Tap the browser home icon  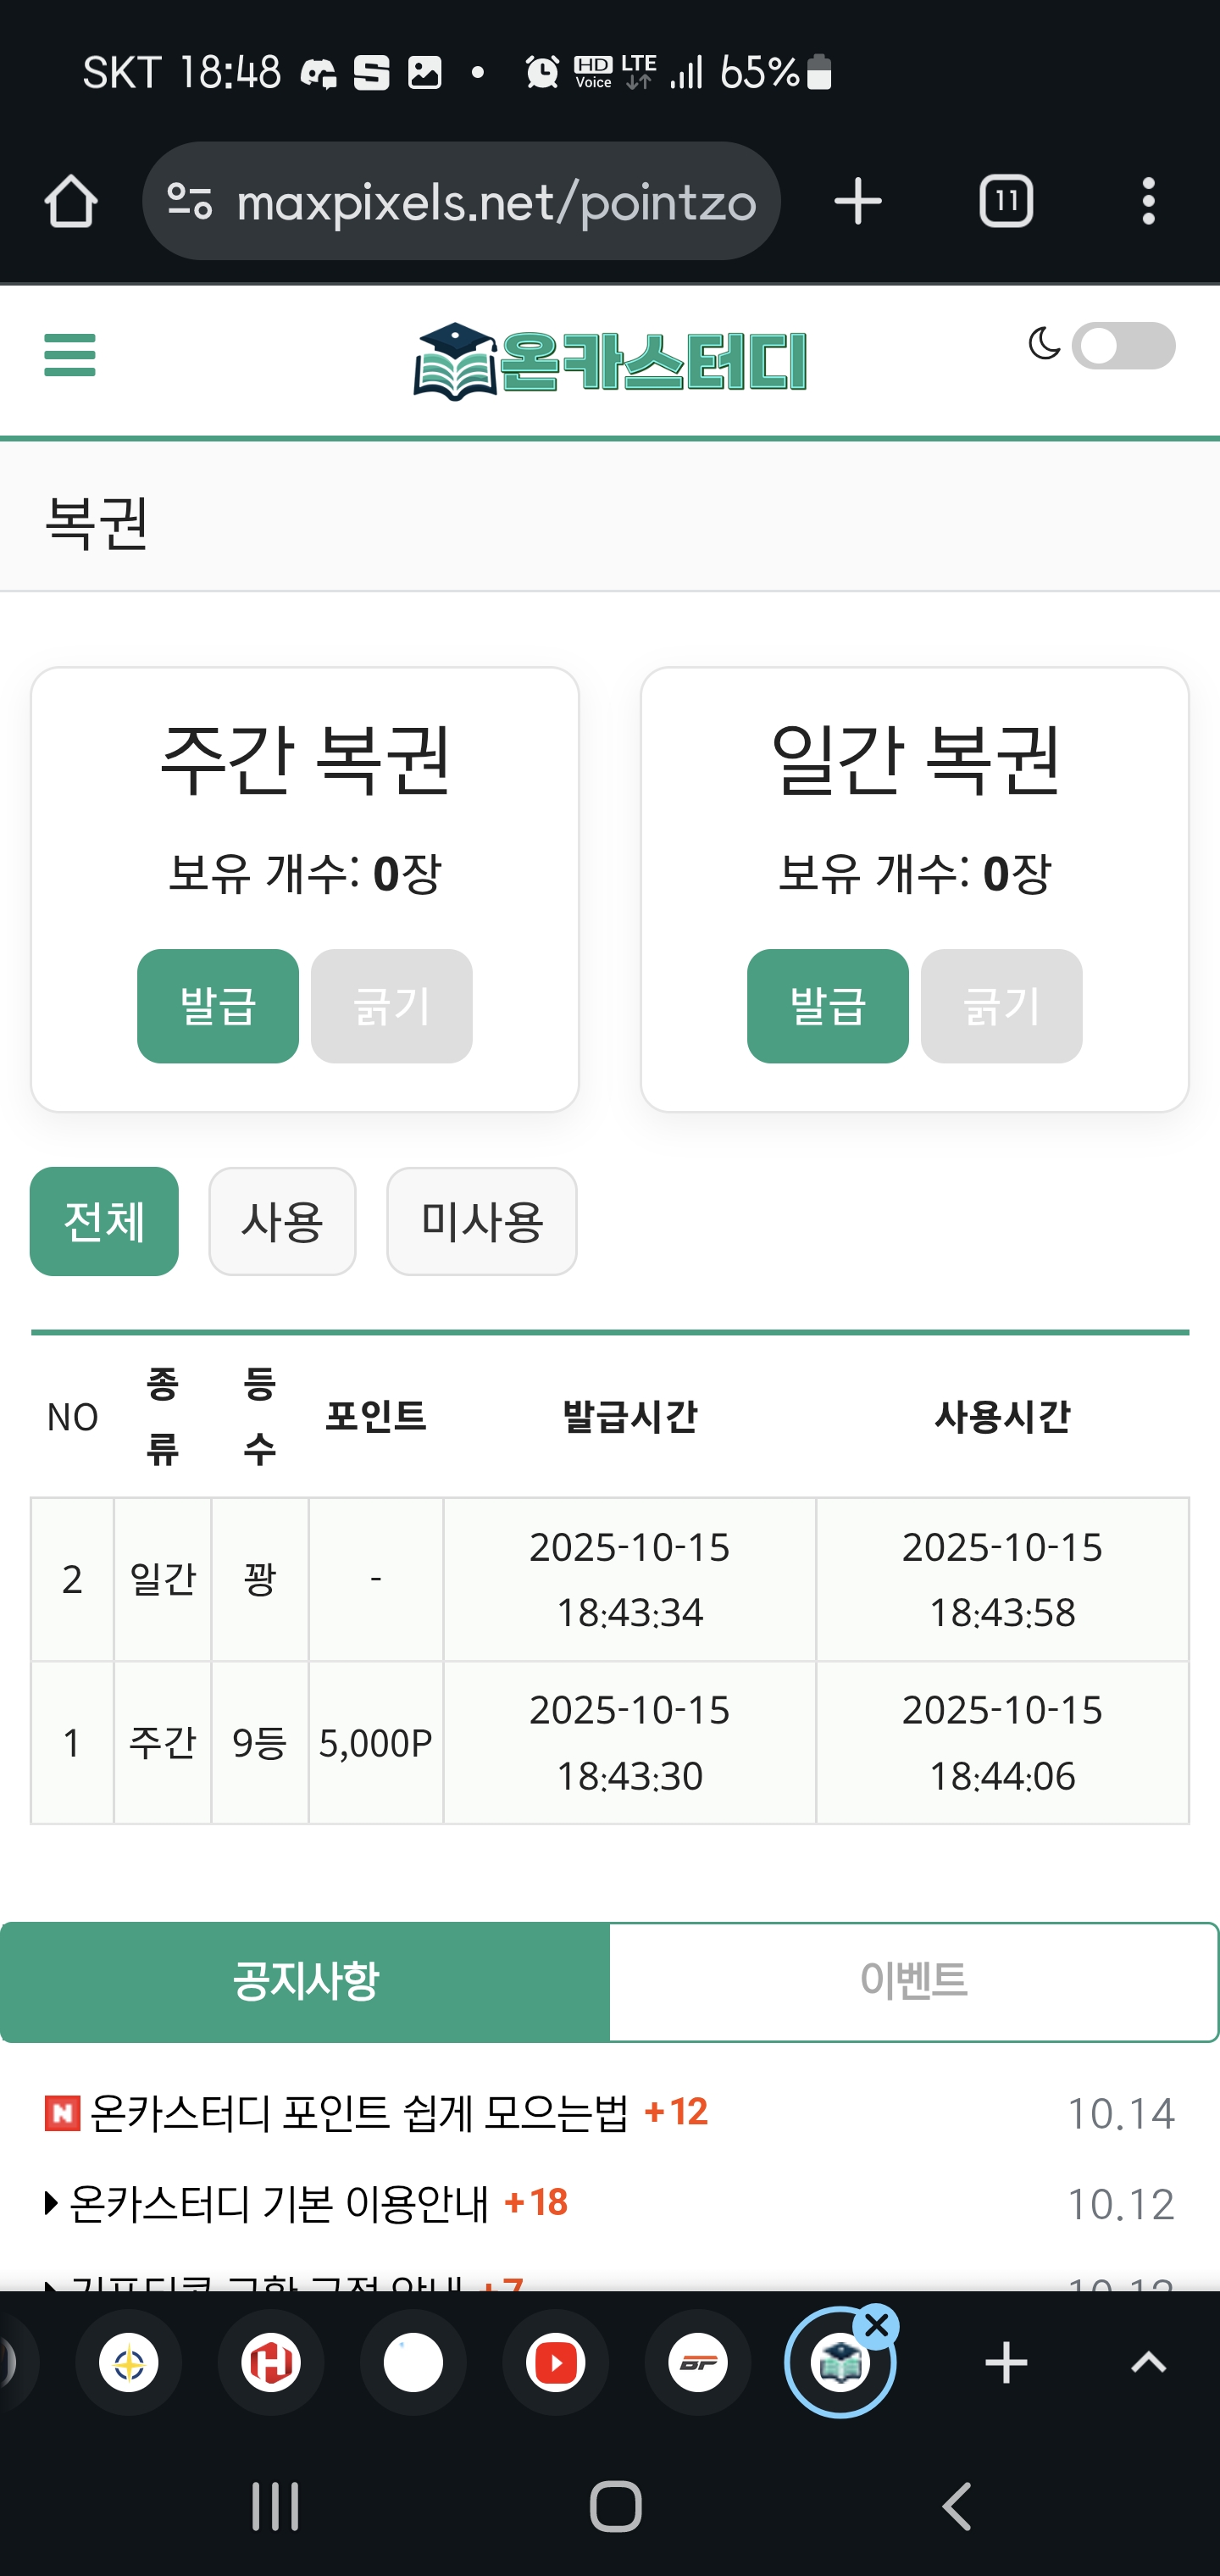point(71,202)
